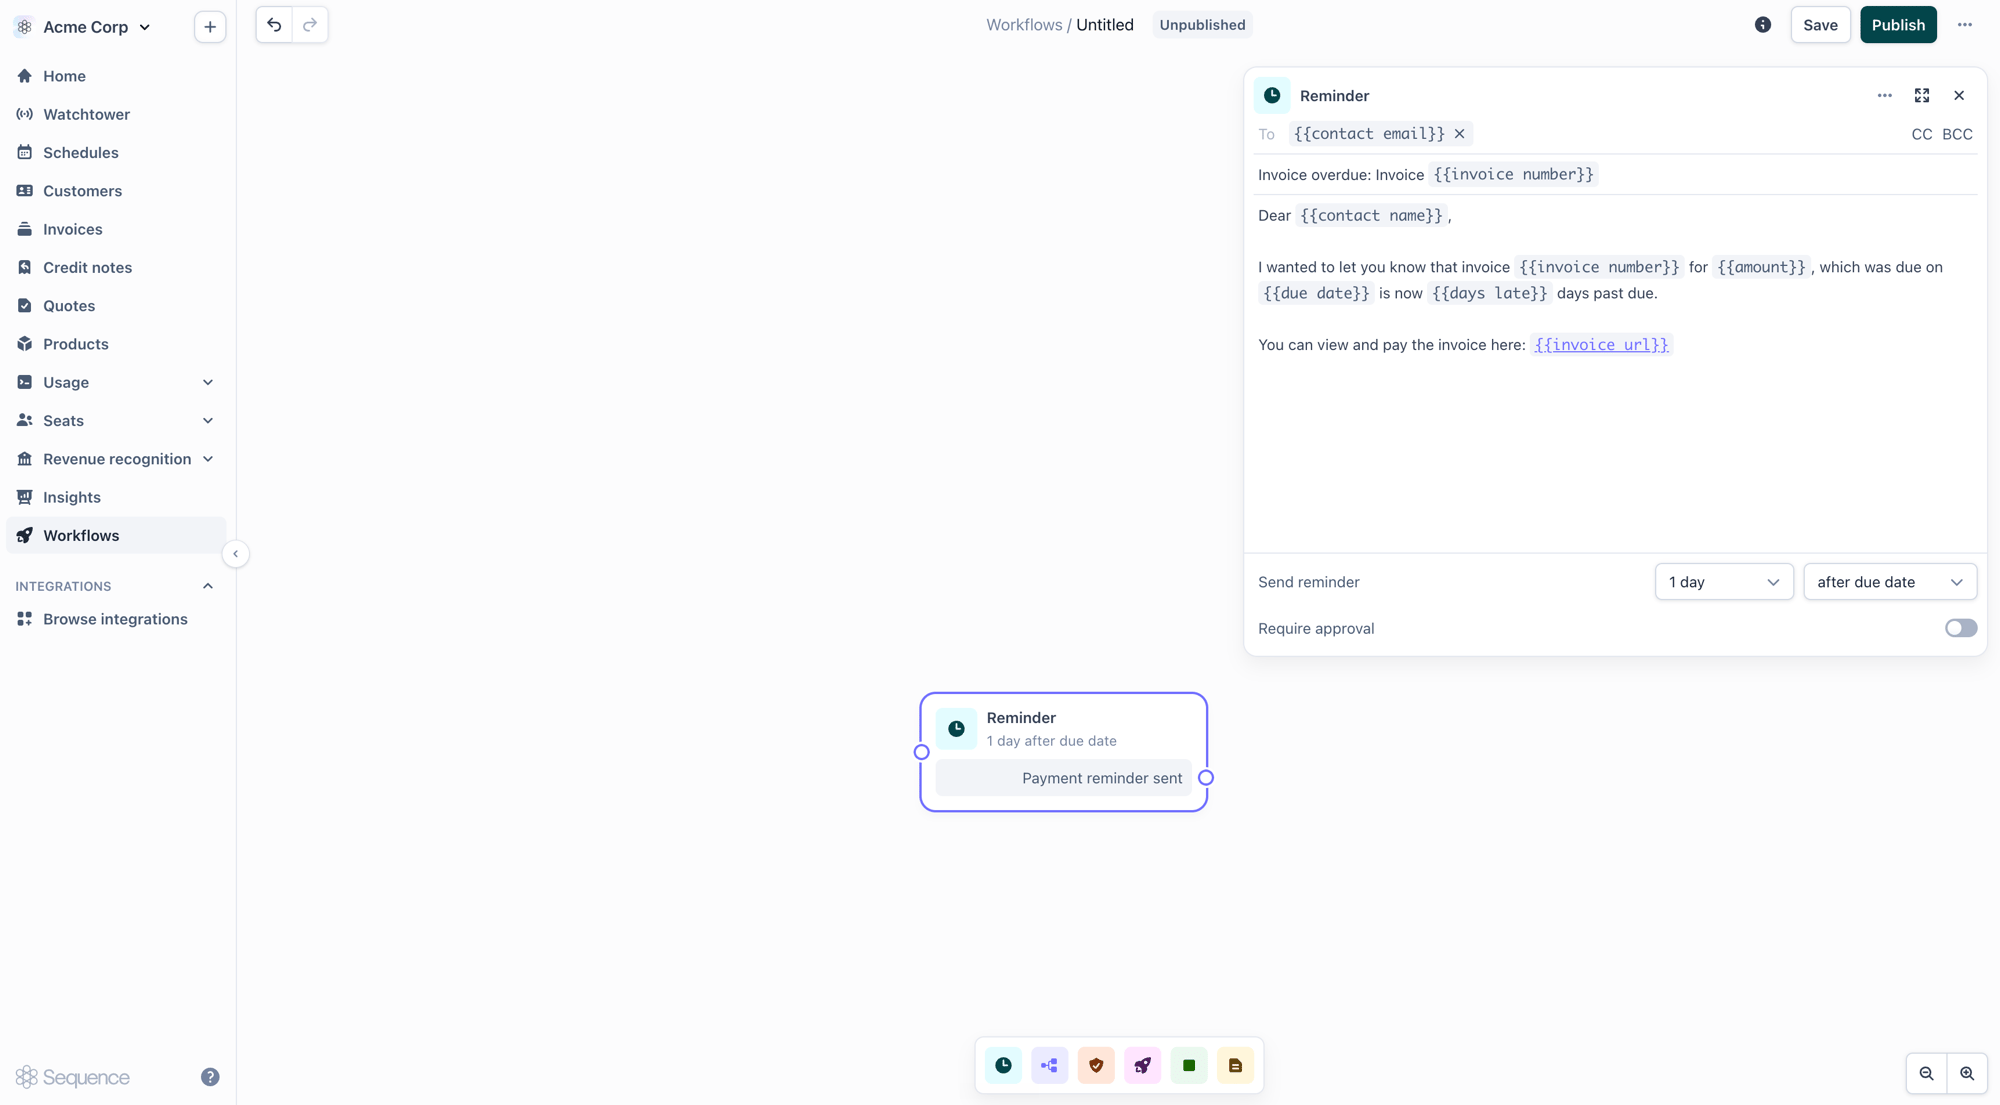Viewport: 2000px width, 1105px height.
Task: Click the email subject line field
Action: click(1615, 175)
